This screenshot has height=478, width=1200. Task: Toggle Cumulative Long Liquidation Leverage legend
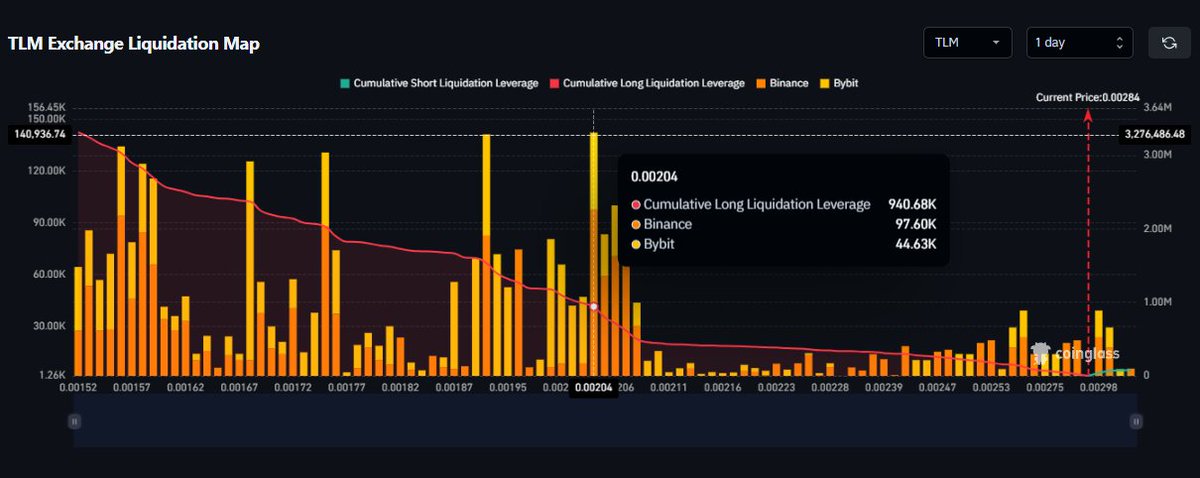coord(647,83)
